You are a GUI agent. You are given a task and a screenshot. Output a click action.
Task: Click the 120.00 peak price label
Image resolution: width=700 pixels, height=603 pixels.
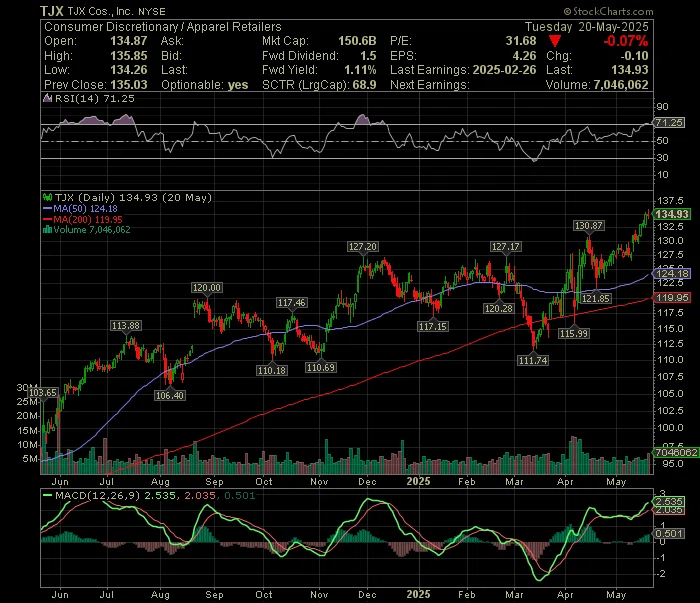(x=207, y=288)
